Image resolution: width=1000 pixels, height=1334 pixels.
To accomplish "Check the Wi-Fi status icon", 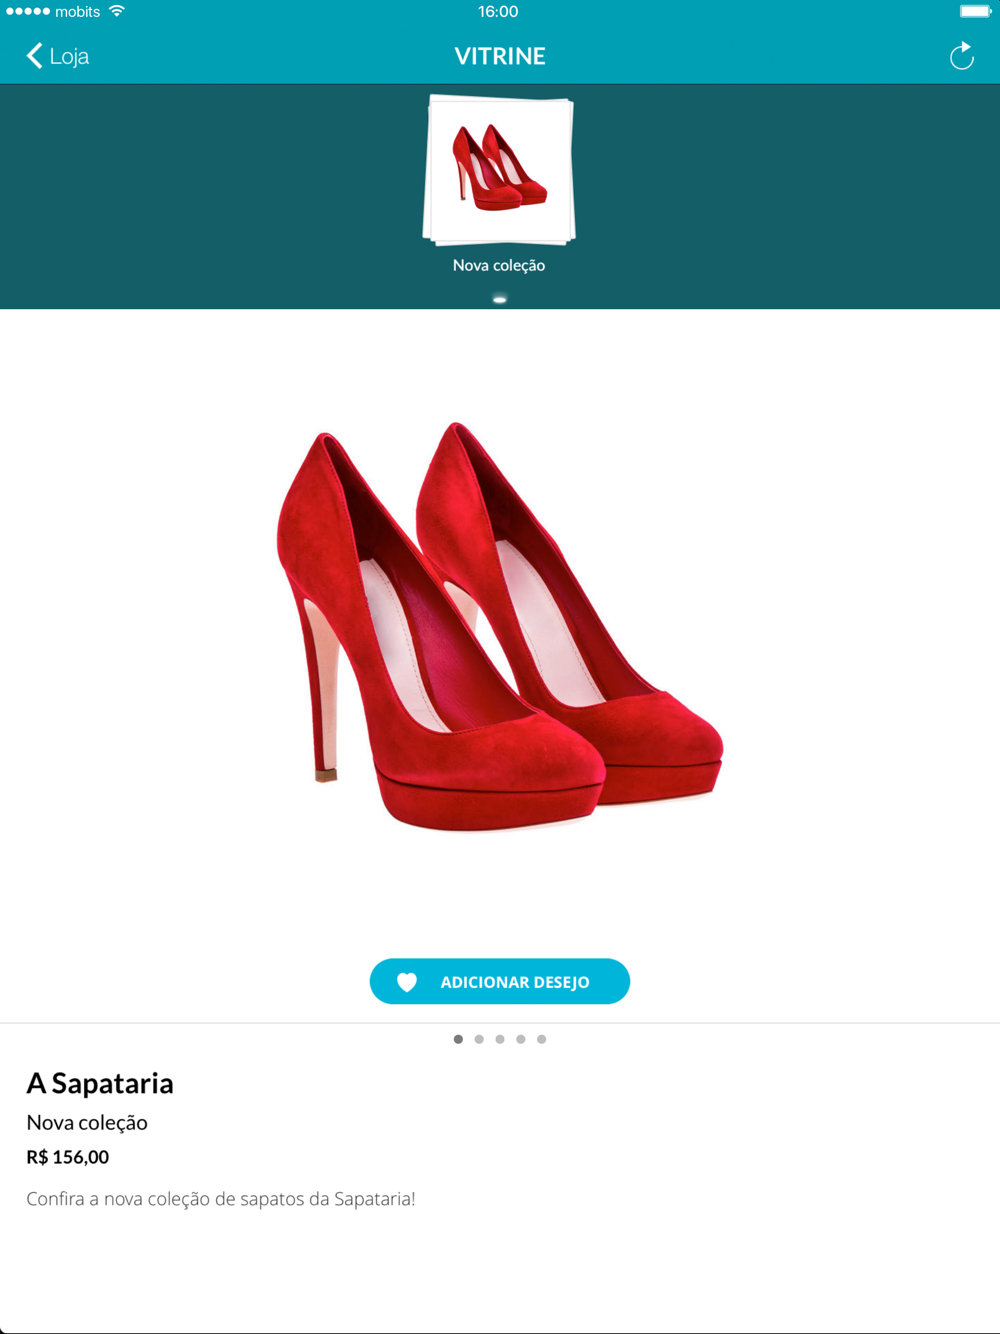I will (117, 11).
